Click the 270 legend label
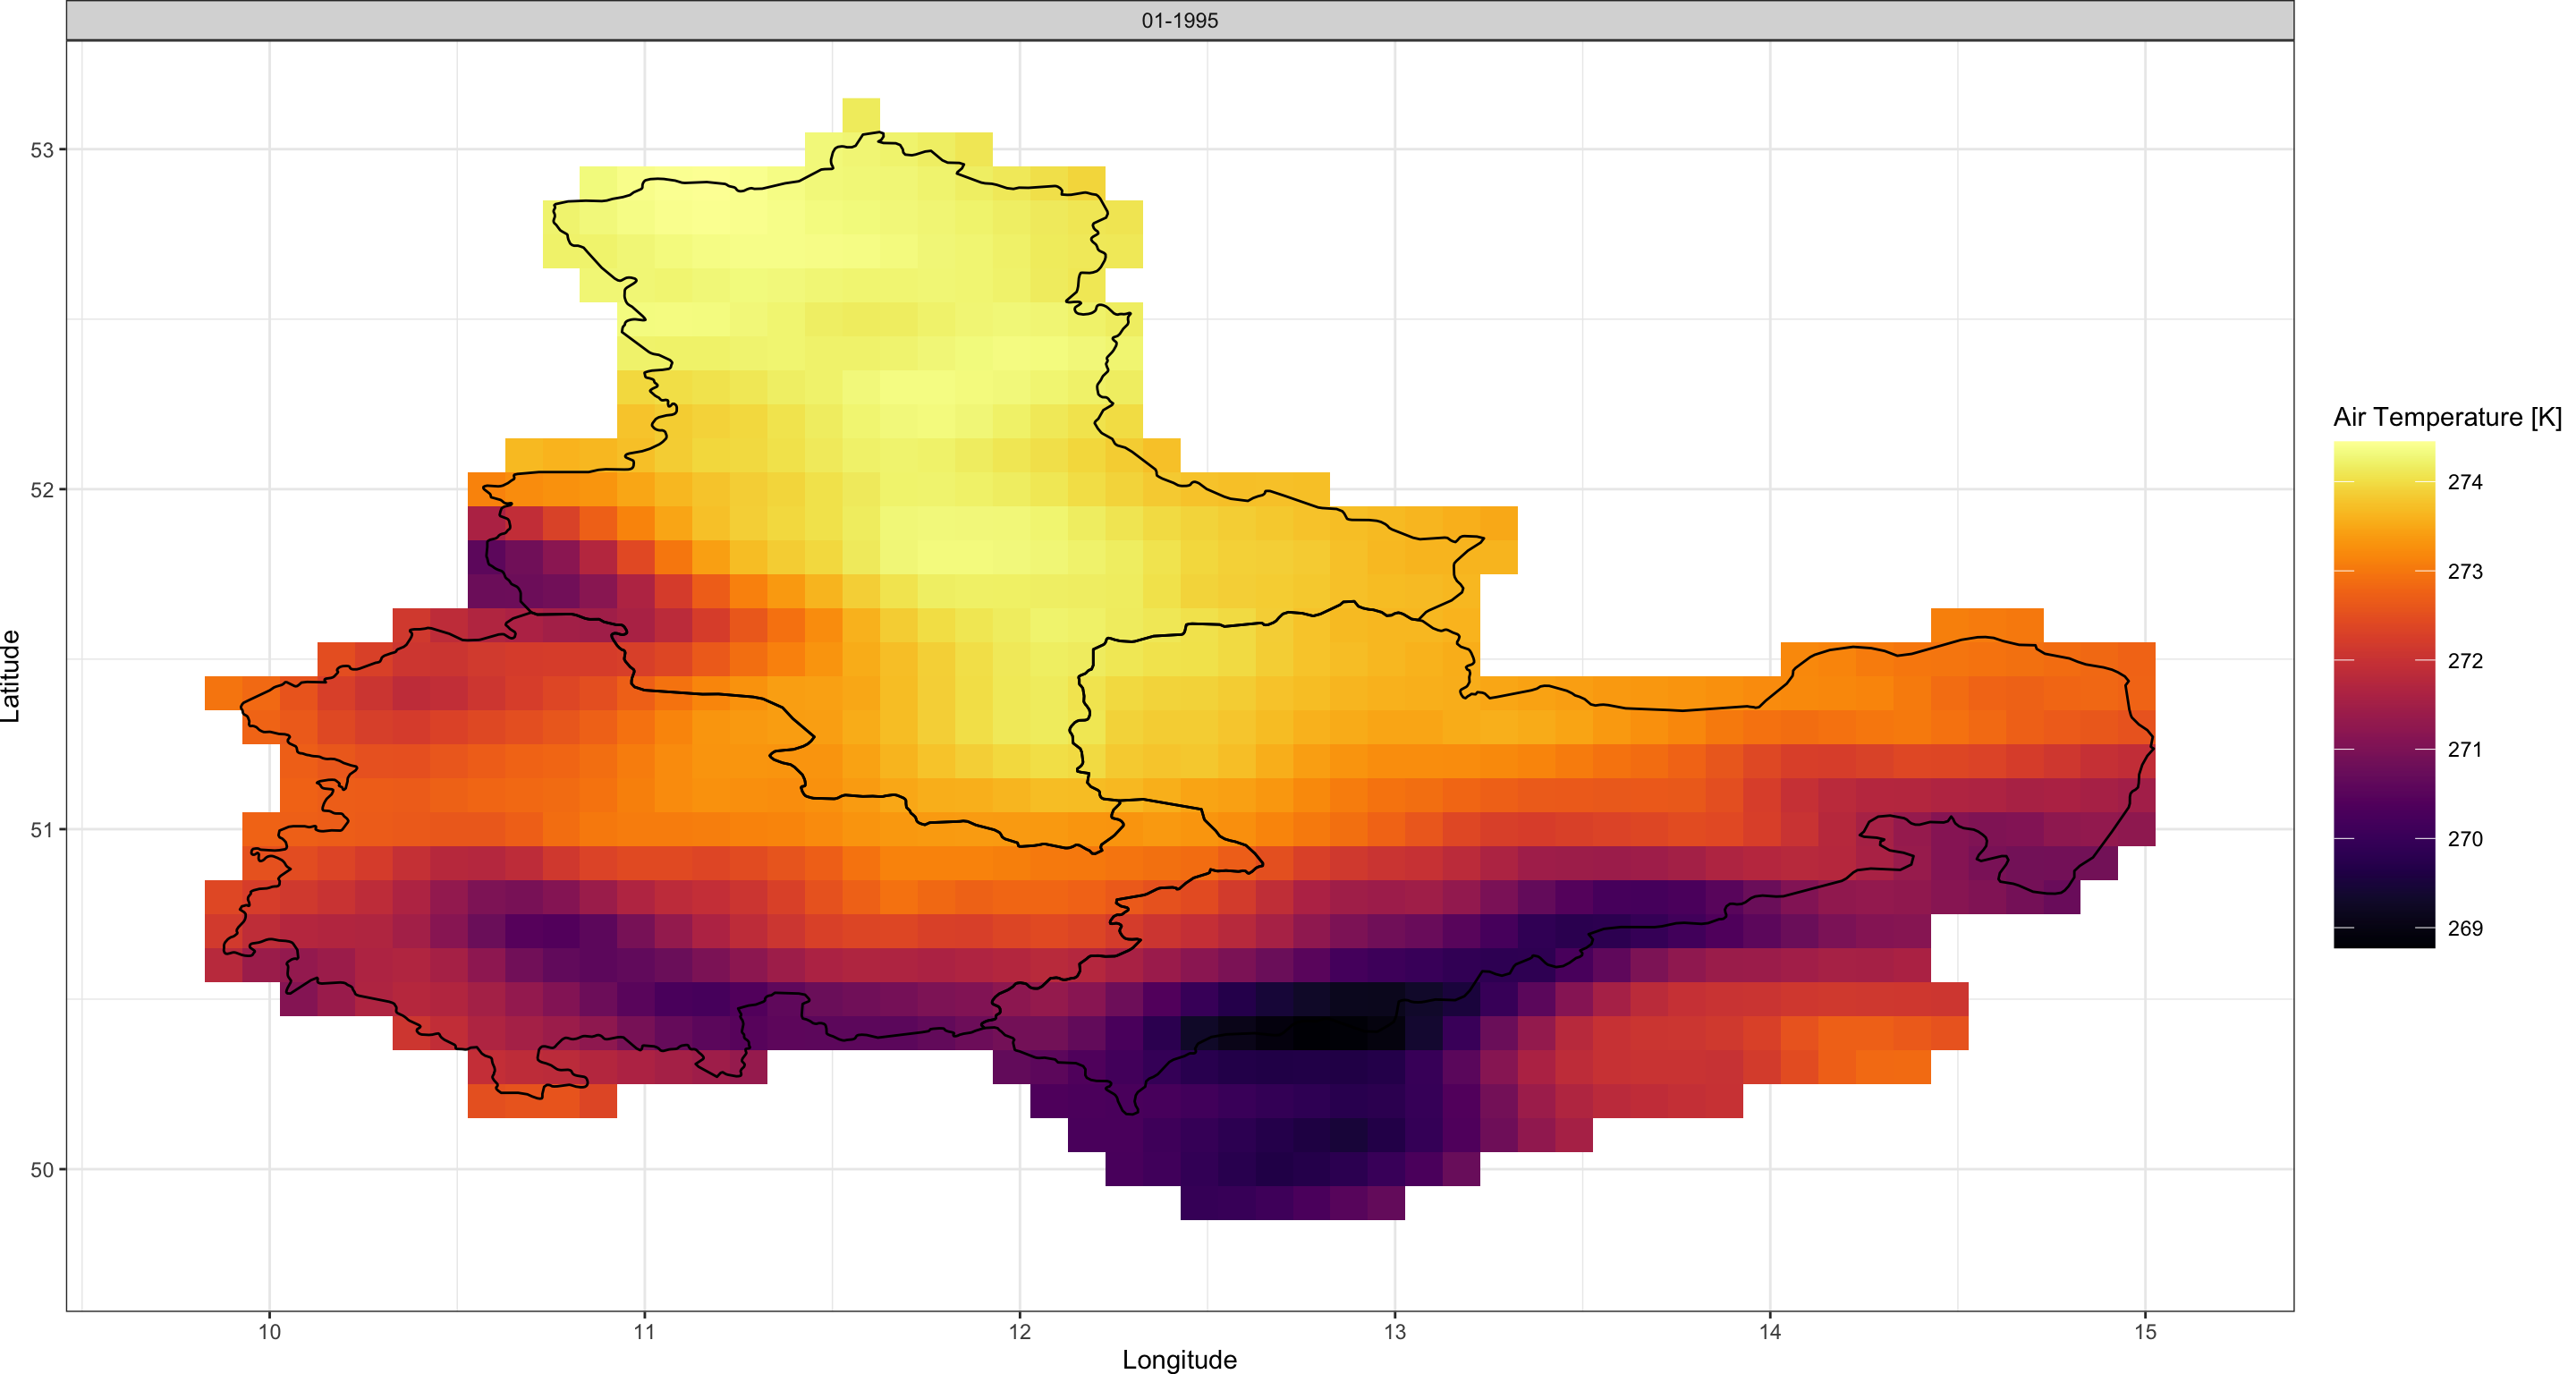 2464,839
